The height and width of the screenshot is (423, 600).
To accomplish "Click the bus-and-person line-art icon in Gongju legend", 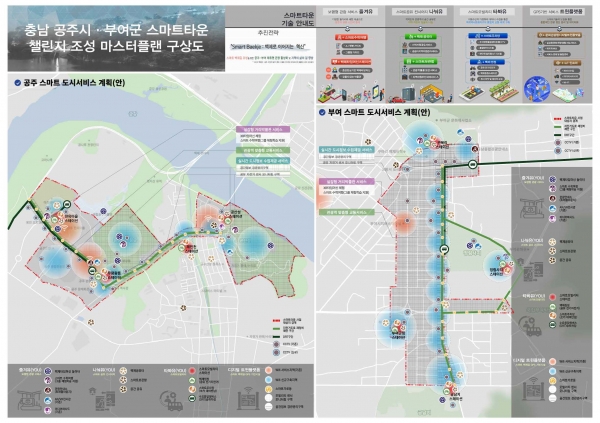I will tap(171, 400).
